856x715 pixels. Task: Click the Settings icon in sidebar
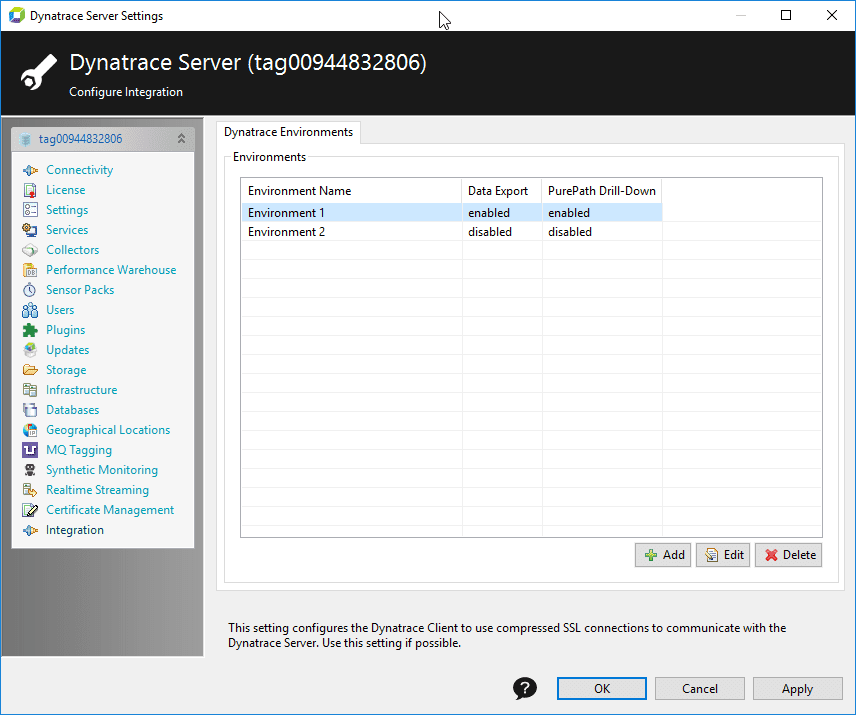click(30, 210)
